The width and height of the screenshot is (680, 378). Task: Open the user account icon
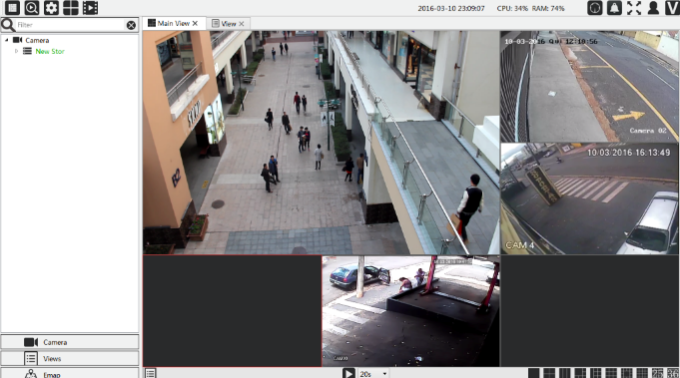[x=653, y=8]
